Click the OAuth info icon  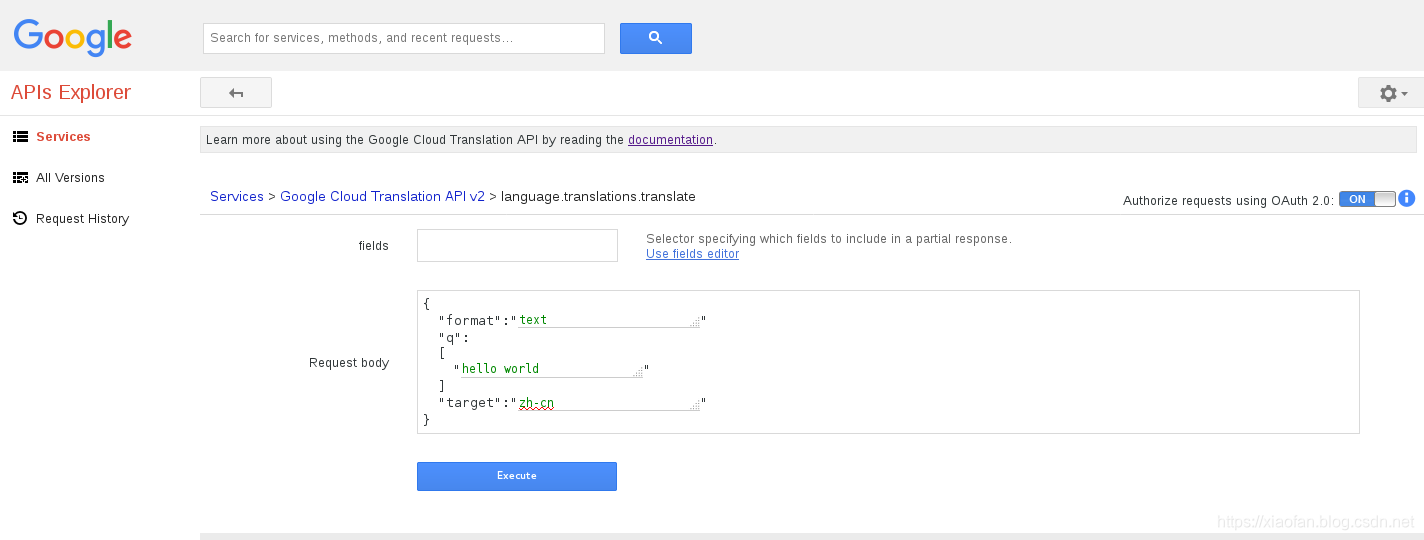[1407, 198]
